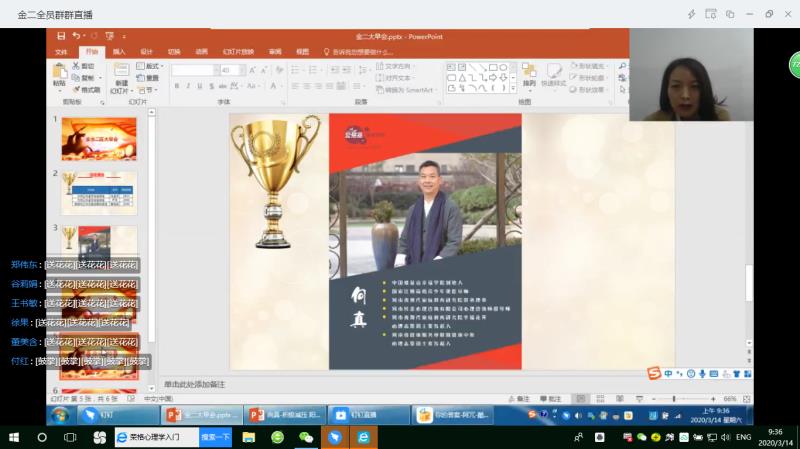Select the first slide thumbnail
Screen dimensions: 800x449
pos(99,138)
